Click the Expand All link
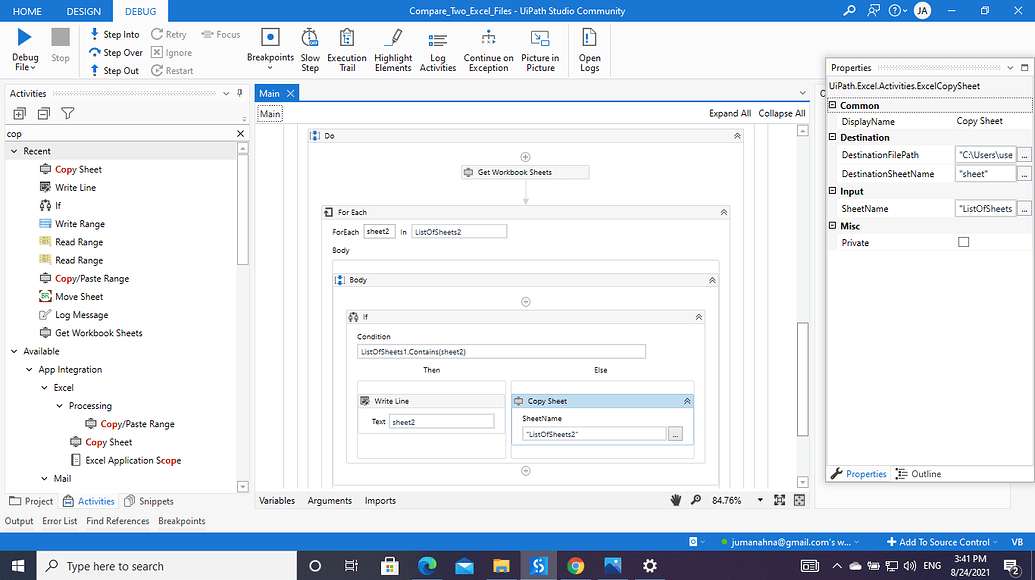This screenshot has height=580, width=1035. [730, 114]
